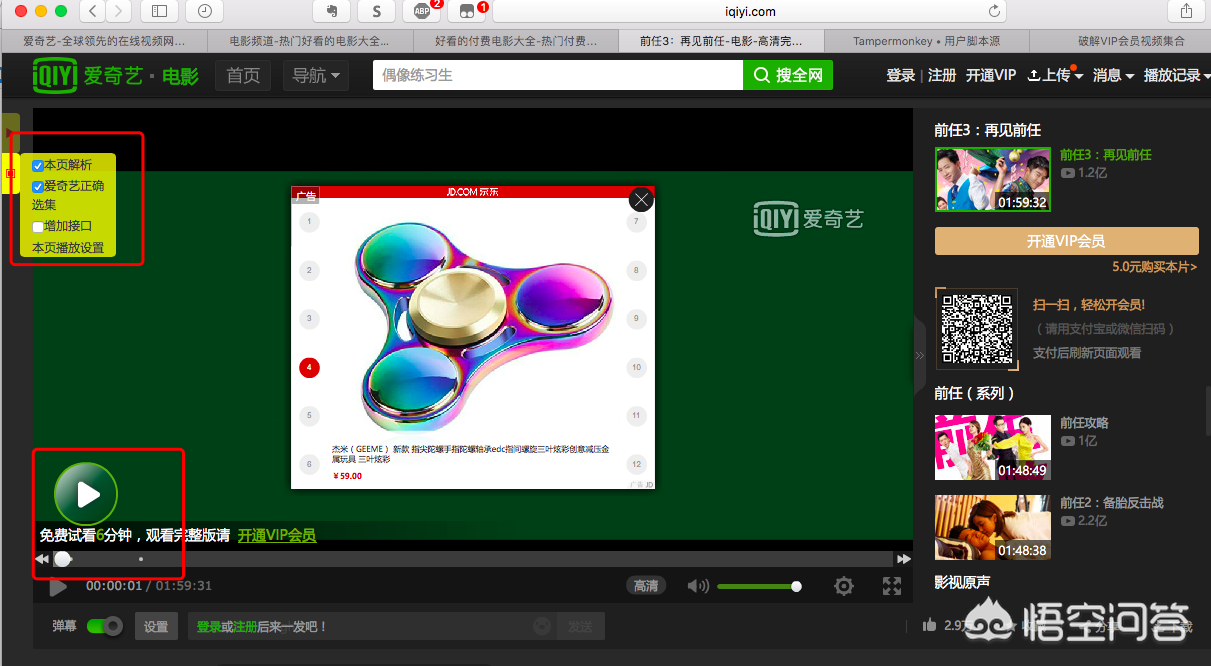The width and height of the screenshot is (1211, 666).
Task: Enable the 增加接口 checkbox
Action: [38, 227]
